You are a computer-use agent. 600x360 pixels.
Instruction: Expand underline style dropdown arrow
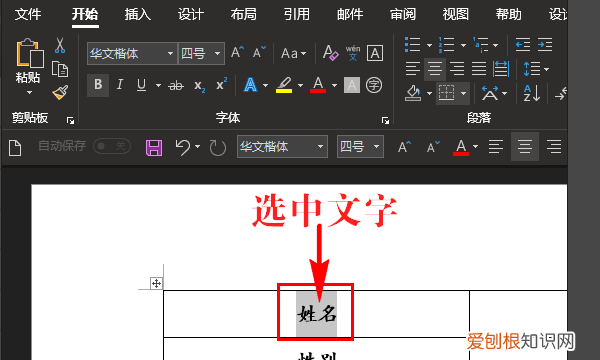click(x=158, y=85)
